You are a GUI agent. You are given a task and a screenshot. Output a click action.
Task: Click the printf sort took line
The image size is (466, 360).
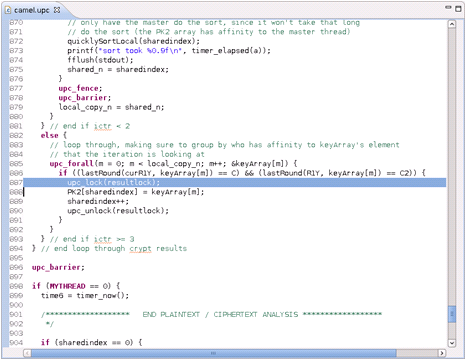point(169,51)
